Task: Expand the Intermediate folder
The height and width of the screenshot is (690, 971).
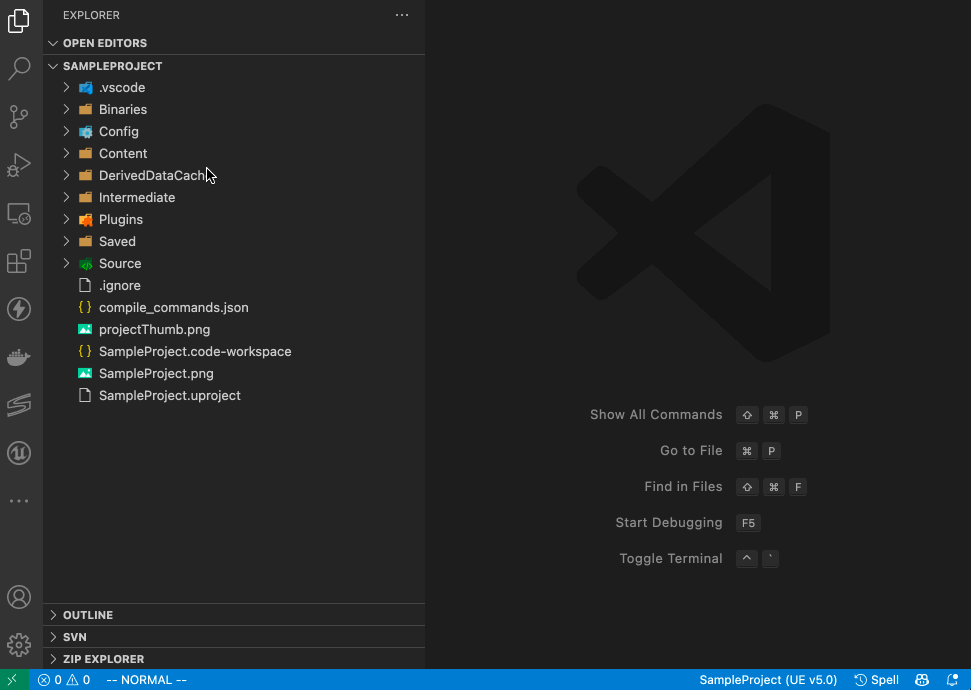Action: (x=234, y=198)
